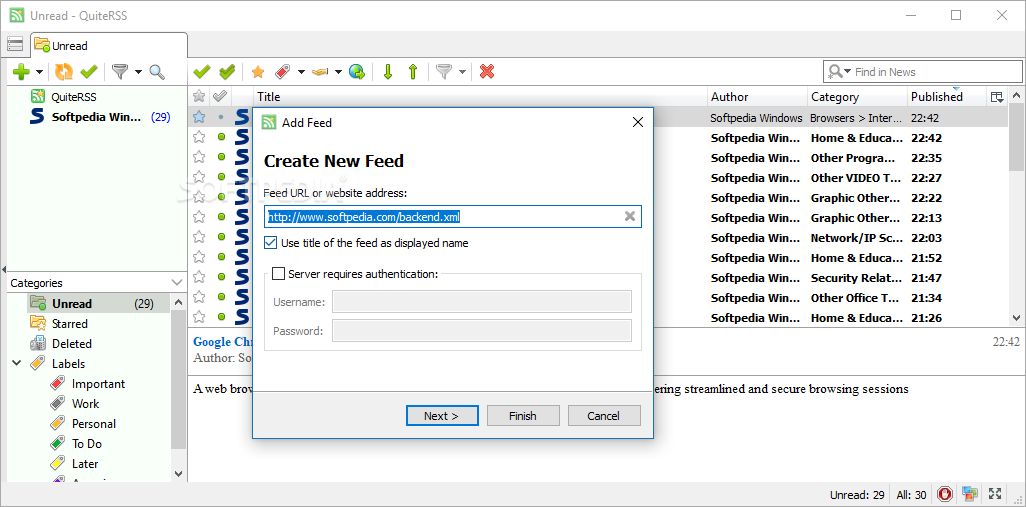Star the news with the orange star toolbar icon
Viewport: 1026px width, 507px height.
(258, 72)
